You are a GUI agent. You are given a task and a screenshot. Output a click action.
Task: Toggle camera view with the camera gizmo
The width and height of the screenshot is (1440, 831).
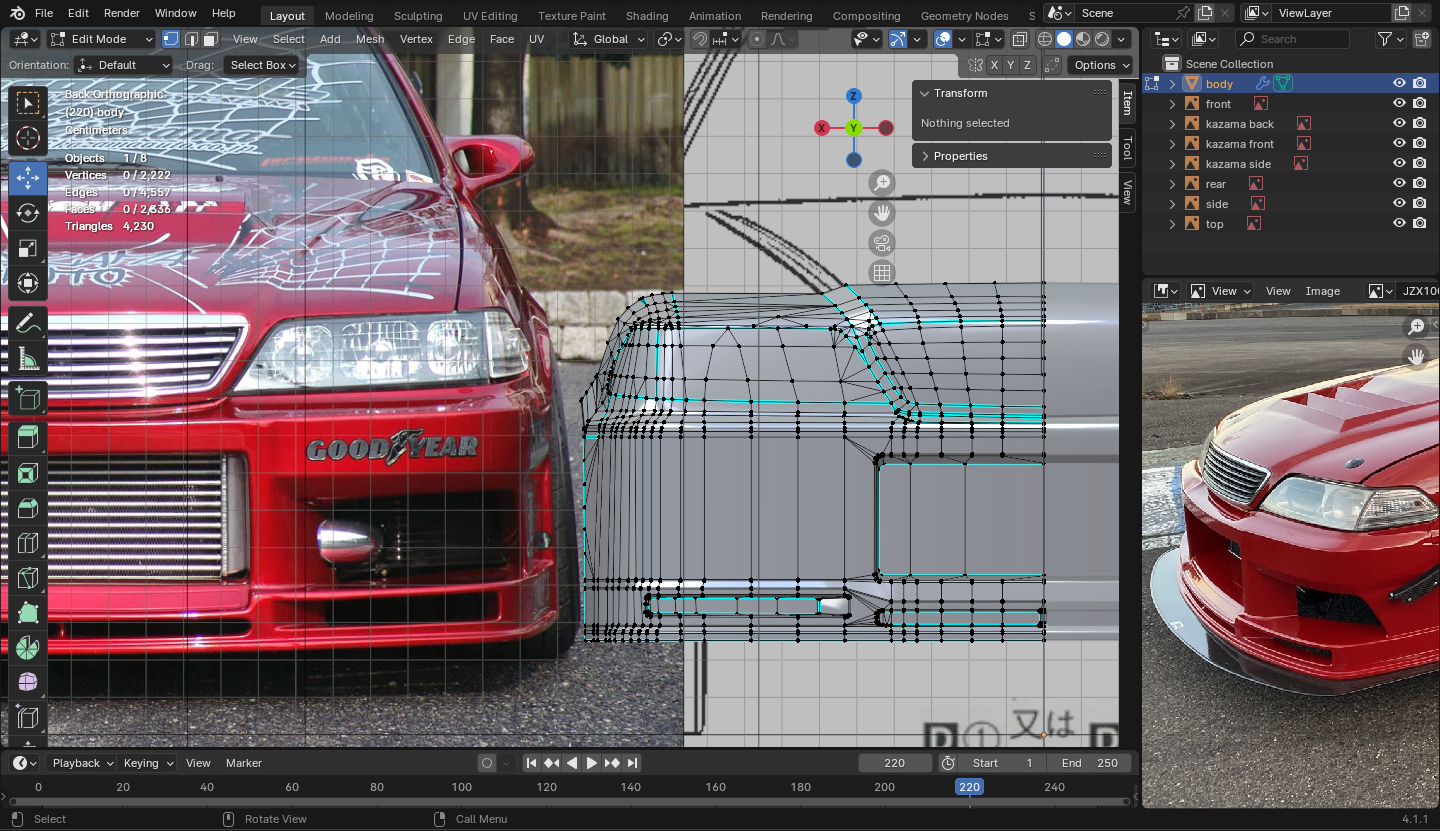882,243
